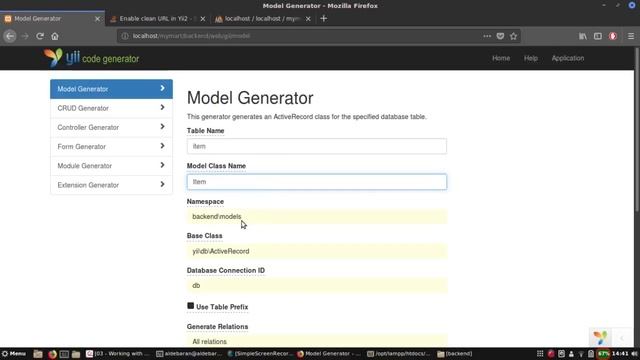Viewport: 640px width, 360px height.
Task: Launch file manager from taskbar launcher
Action: [38, 354]
